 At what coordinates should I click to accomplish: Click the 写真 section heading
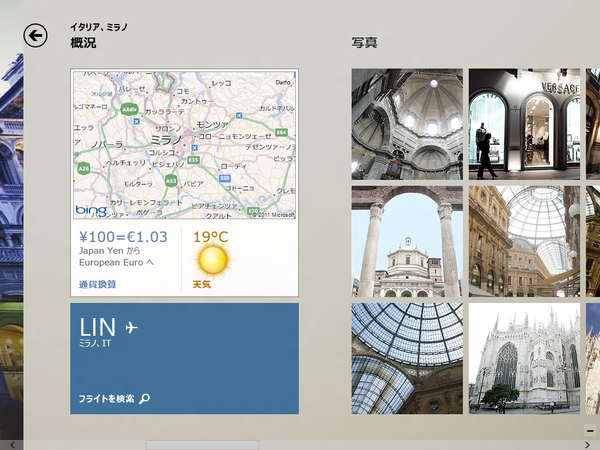click(x=365, y=42)
